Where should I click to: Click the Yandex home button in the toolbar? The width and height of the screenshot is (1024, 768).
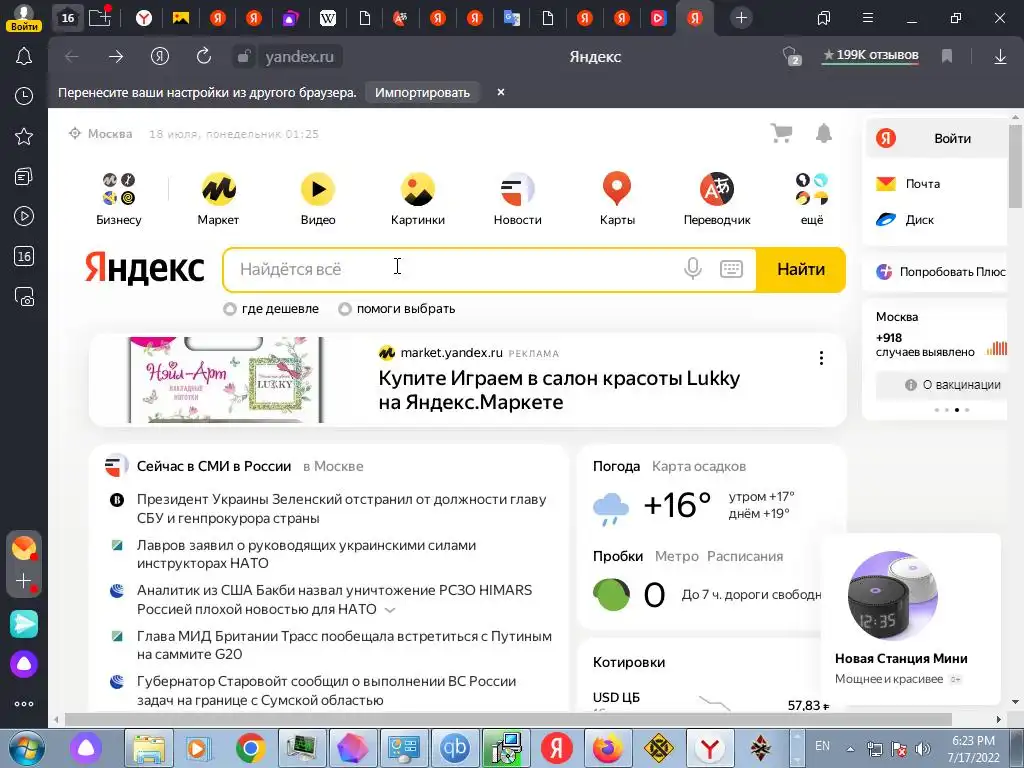pyautogui.click(x=159, y=57)
